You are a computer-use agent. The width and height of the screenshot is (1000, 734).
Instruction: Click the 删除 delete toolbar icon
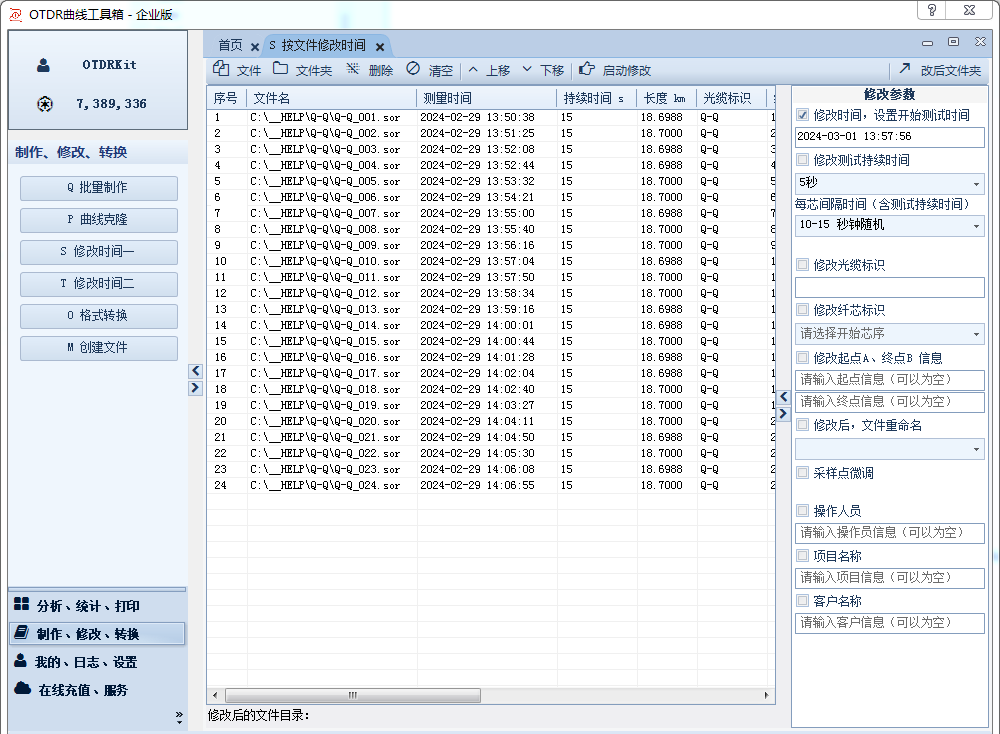tap(353, 69)
